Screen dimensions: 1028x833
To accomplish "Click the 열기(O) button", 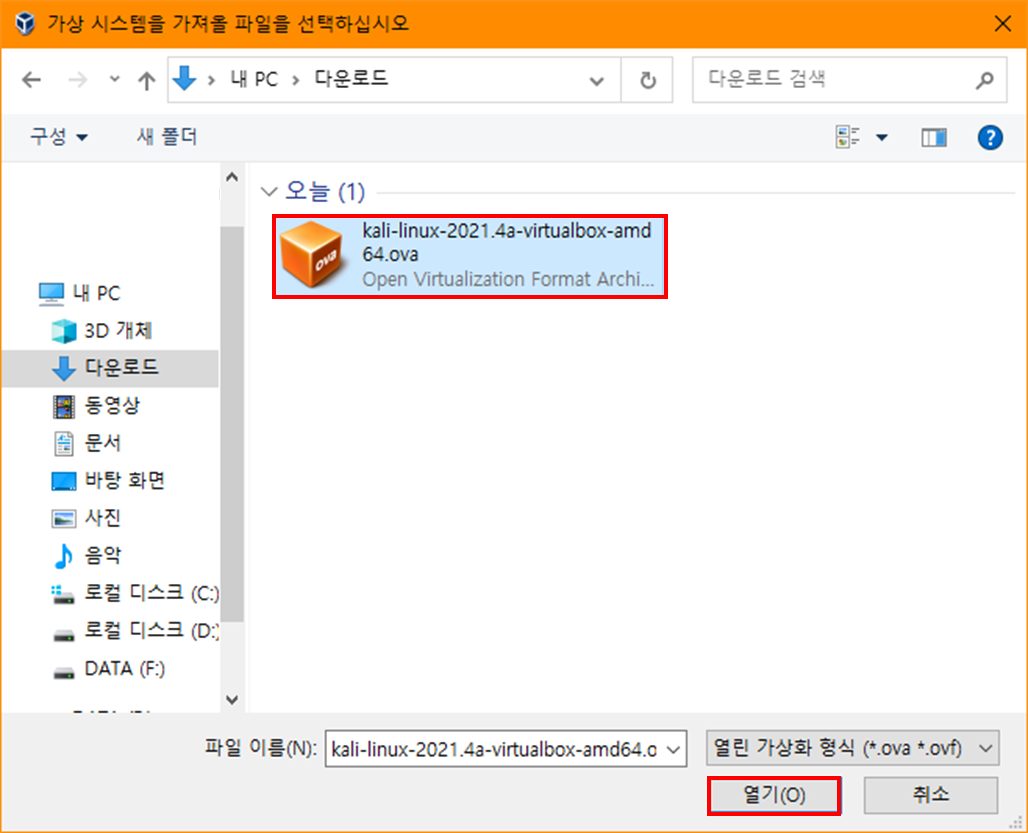I will [x=775, y=795].
